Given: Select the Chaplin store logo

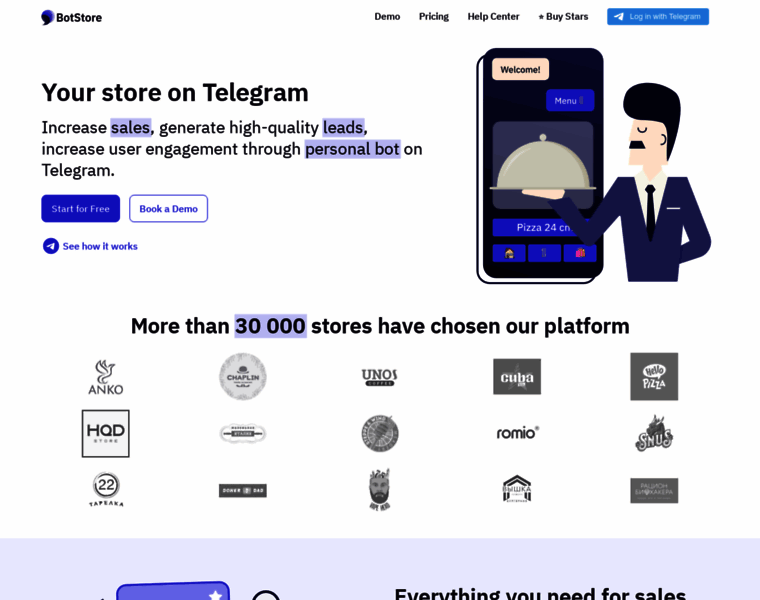Looking at the screenshot, I should (x=243, y=377).
